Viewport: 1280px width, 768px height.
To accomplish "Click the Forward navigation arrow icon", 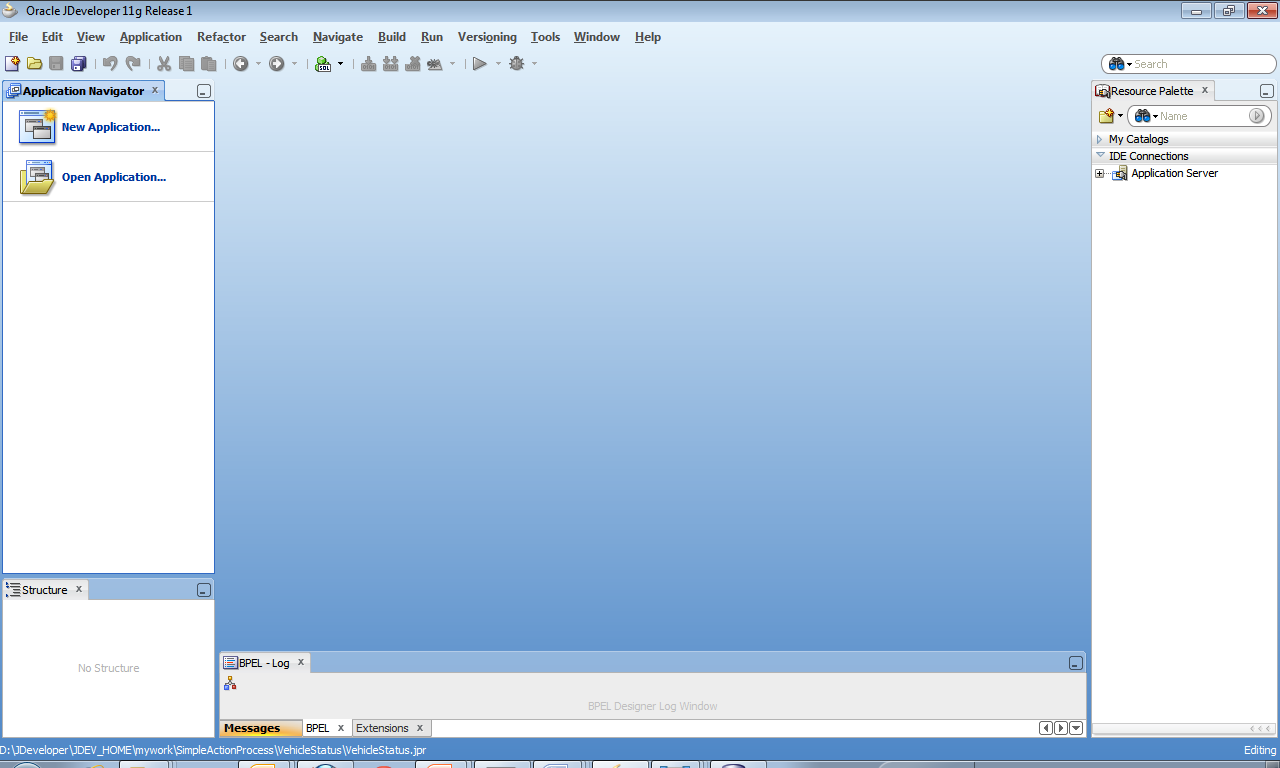I will (276, 63).
